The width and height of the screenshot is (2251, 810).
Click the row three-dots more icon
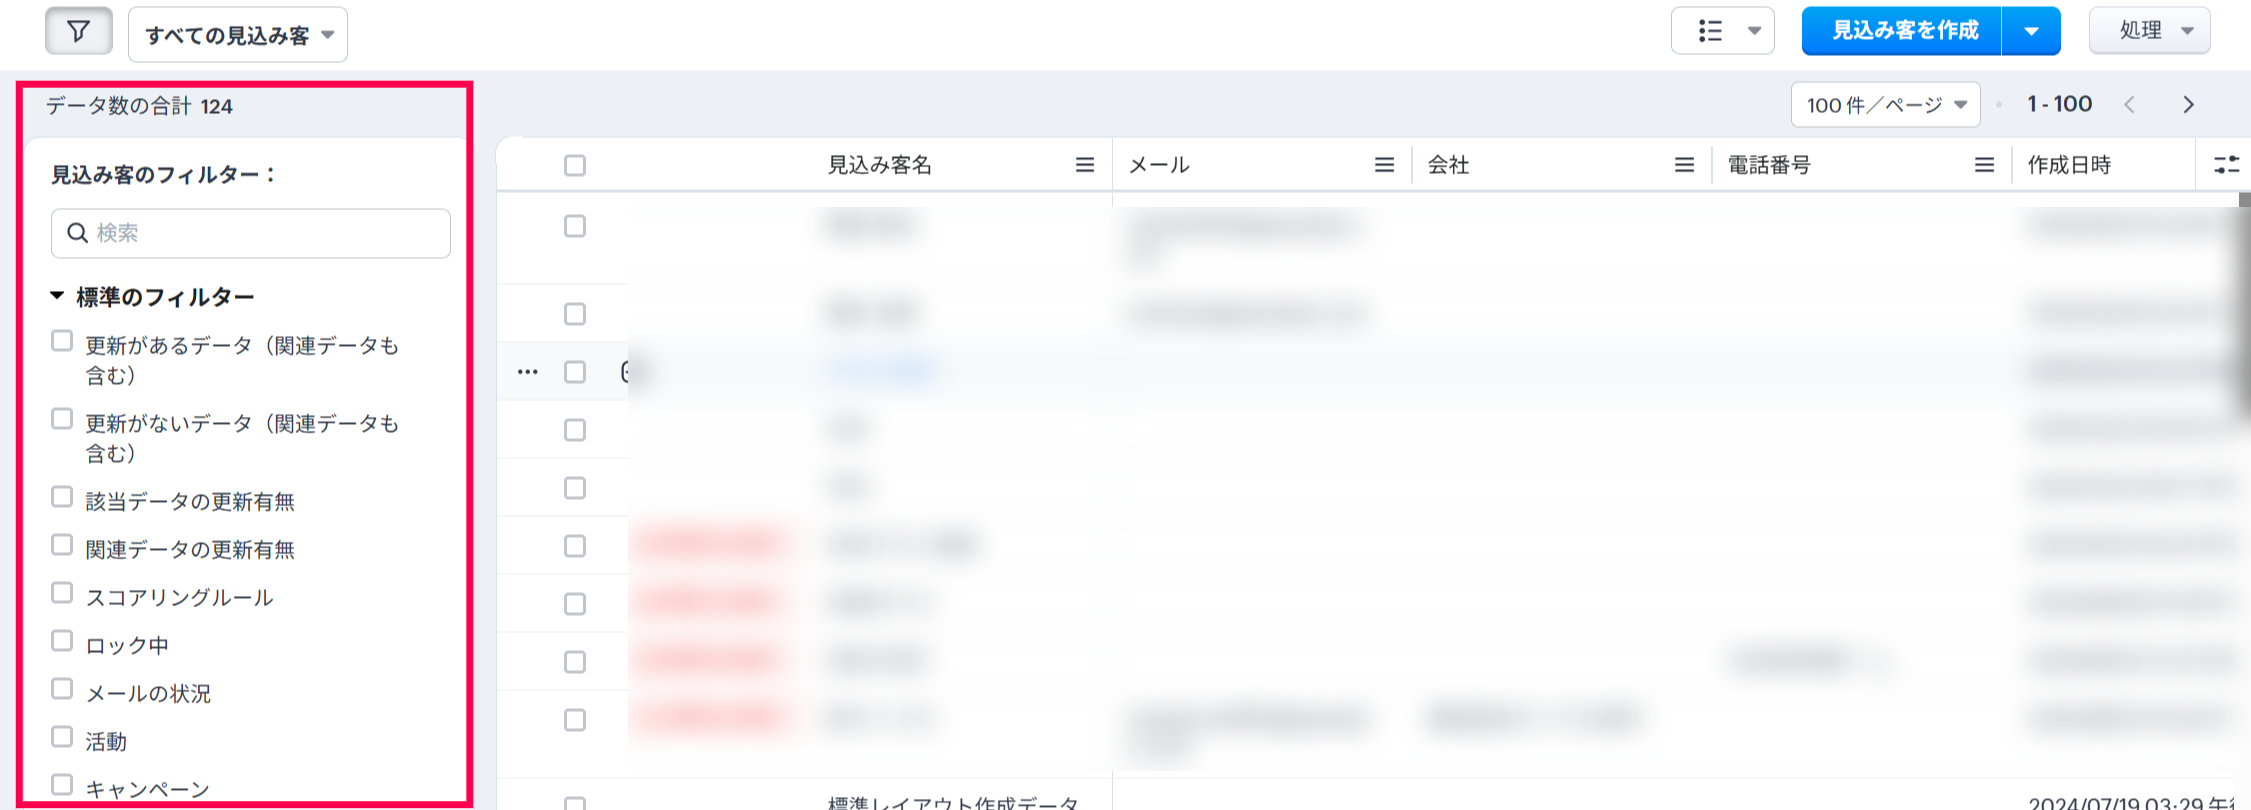tap(528, 372)
